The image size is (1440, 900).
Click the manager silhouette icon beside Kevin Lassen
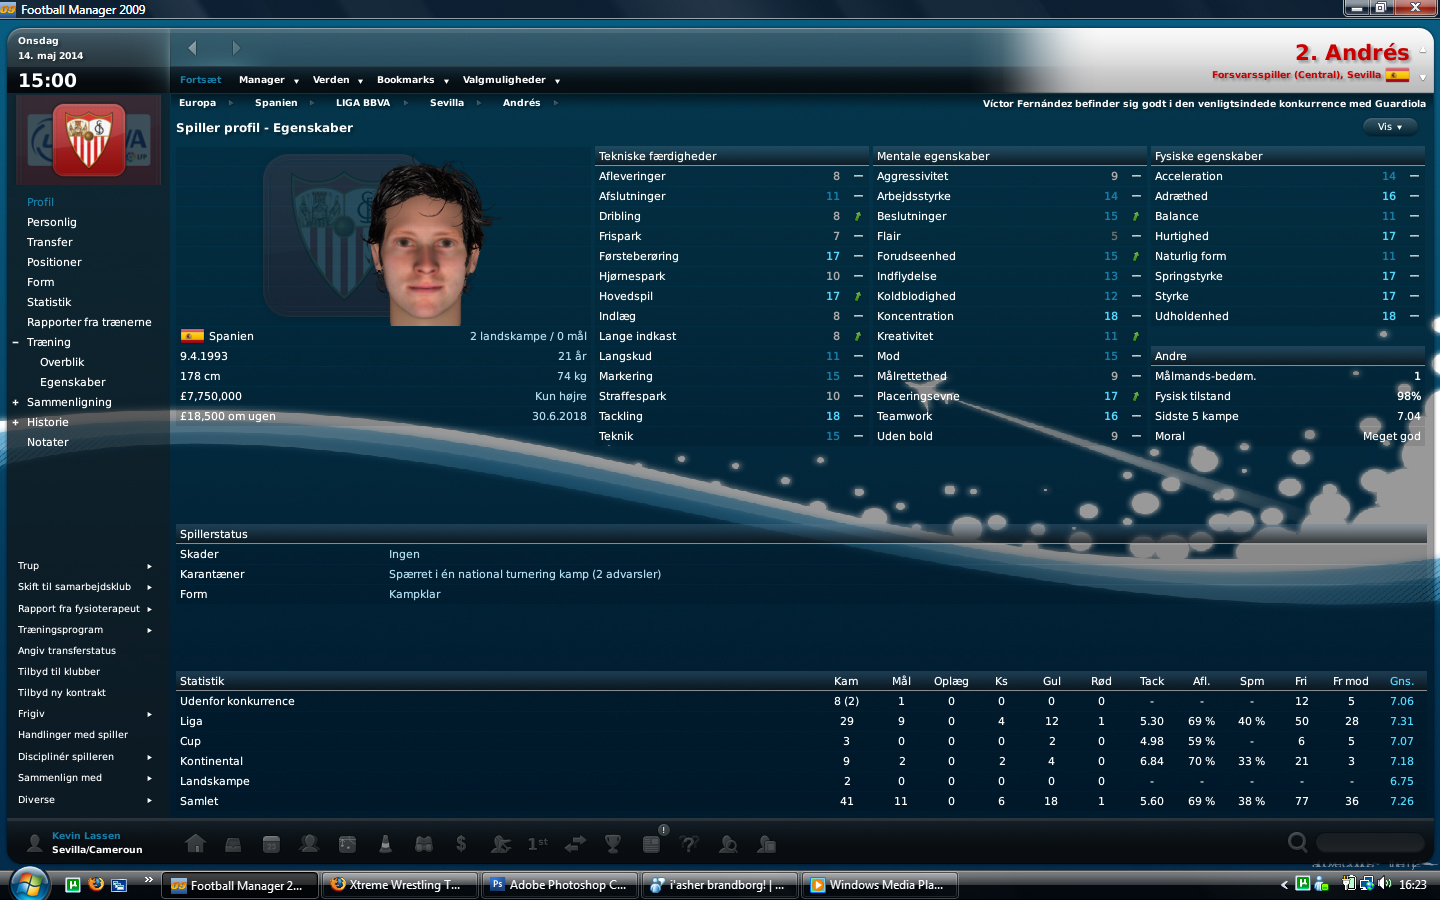point(34,842)
